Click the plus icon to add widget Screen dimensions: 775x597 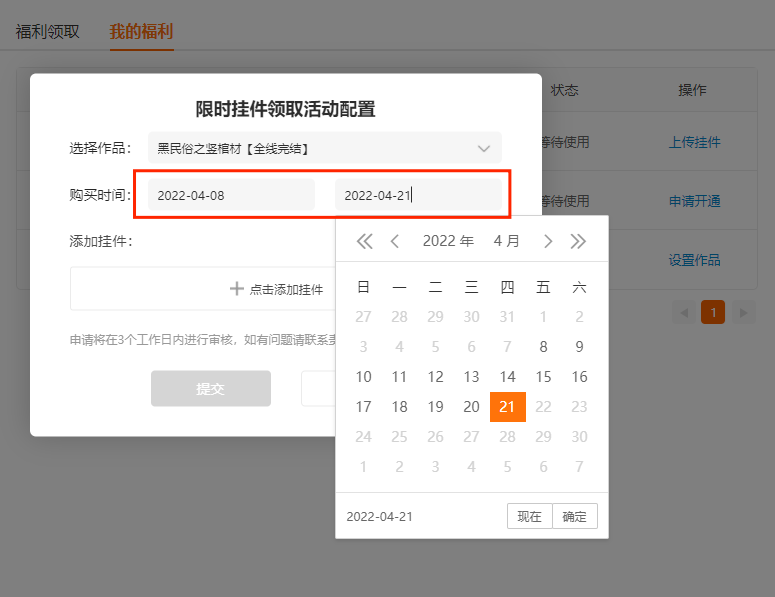[237, 289]
